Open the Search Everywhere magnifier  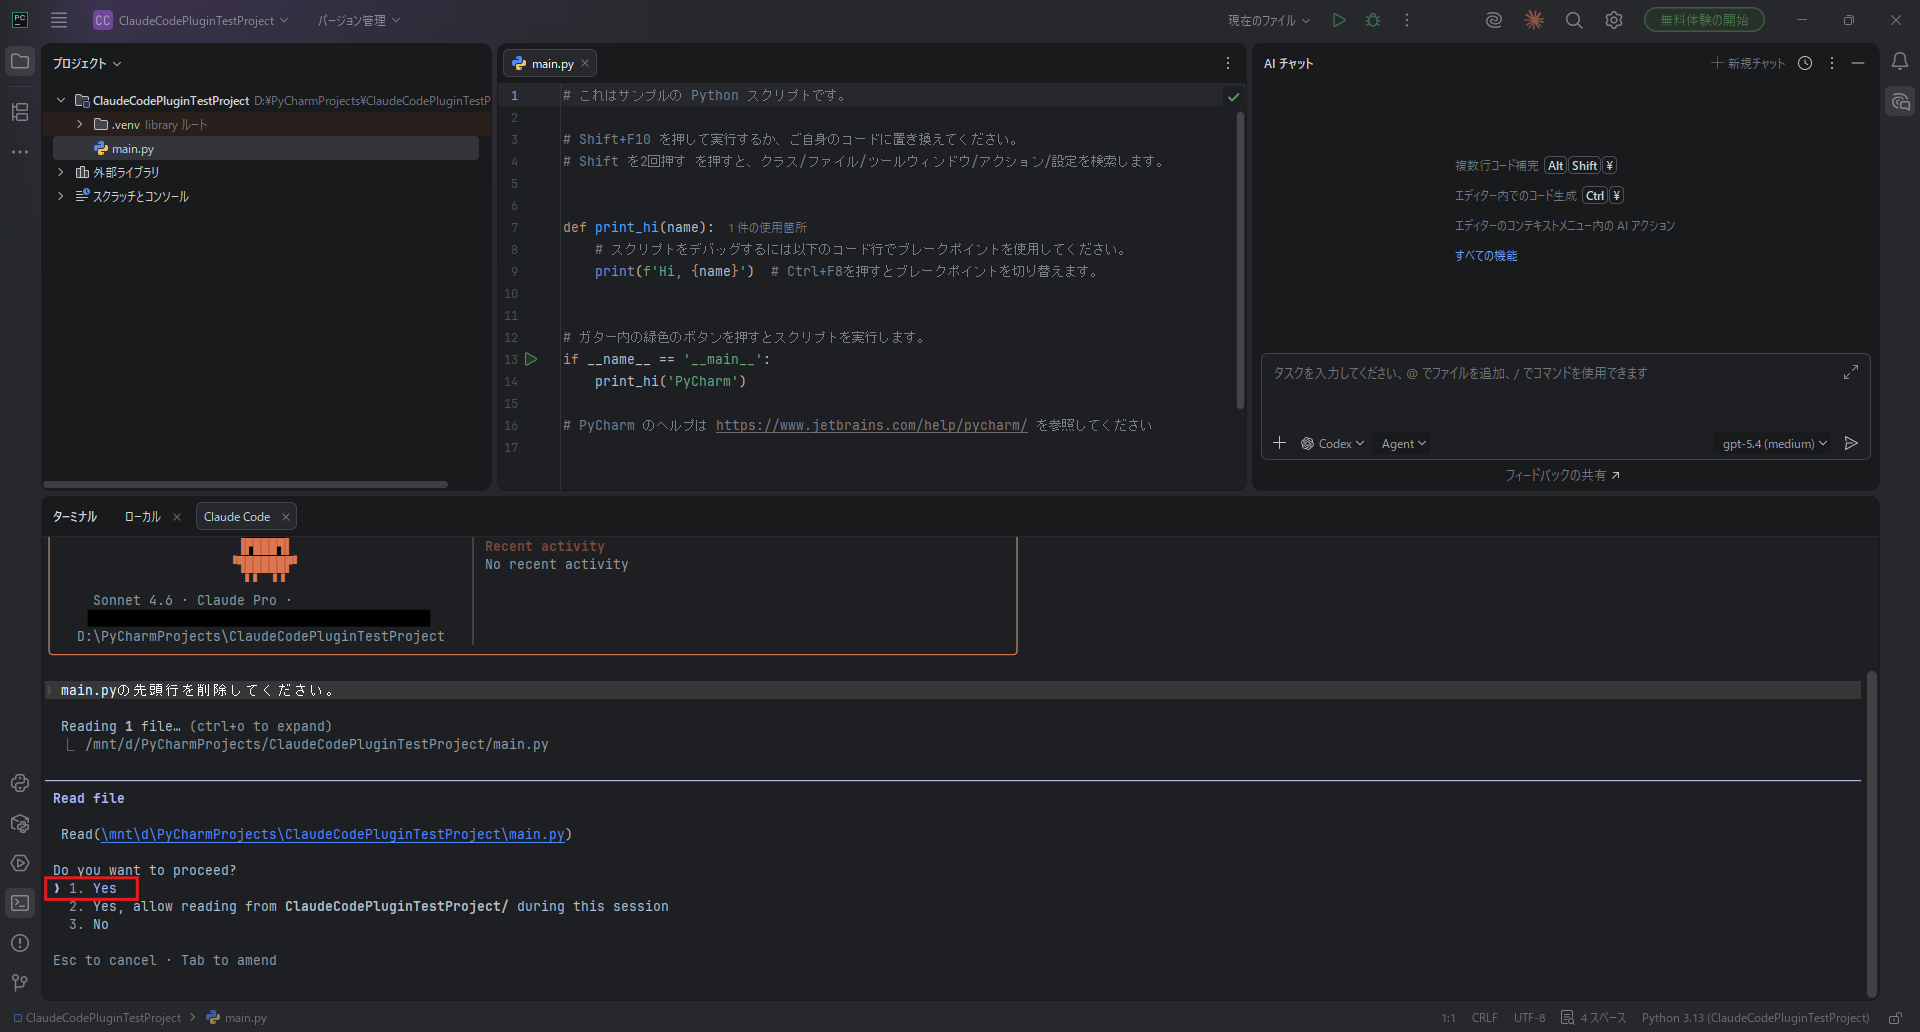pos(1574,20)
